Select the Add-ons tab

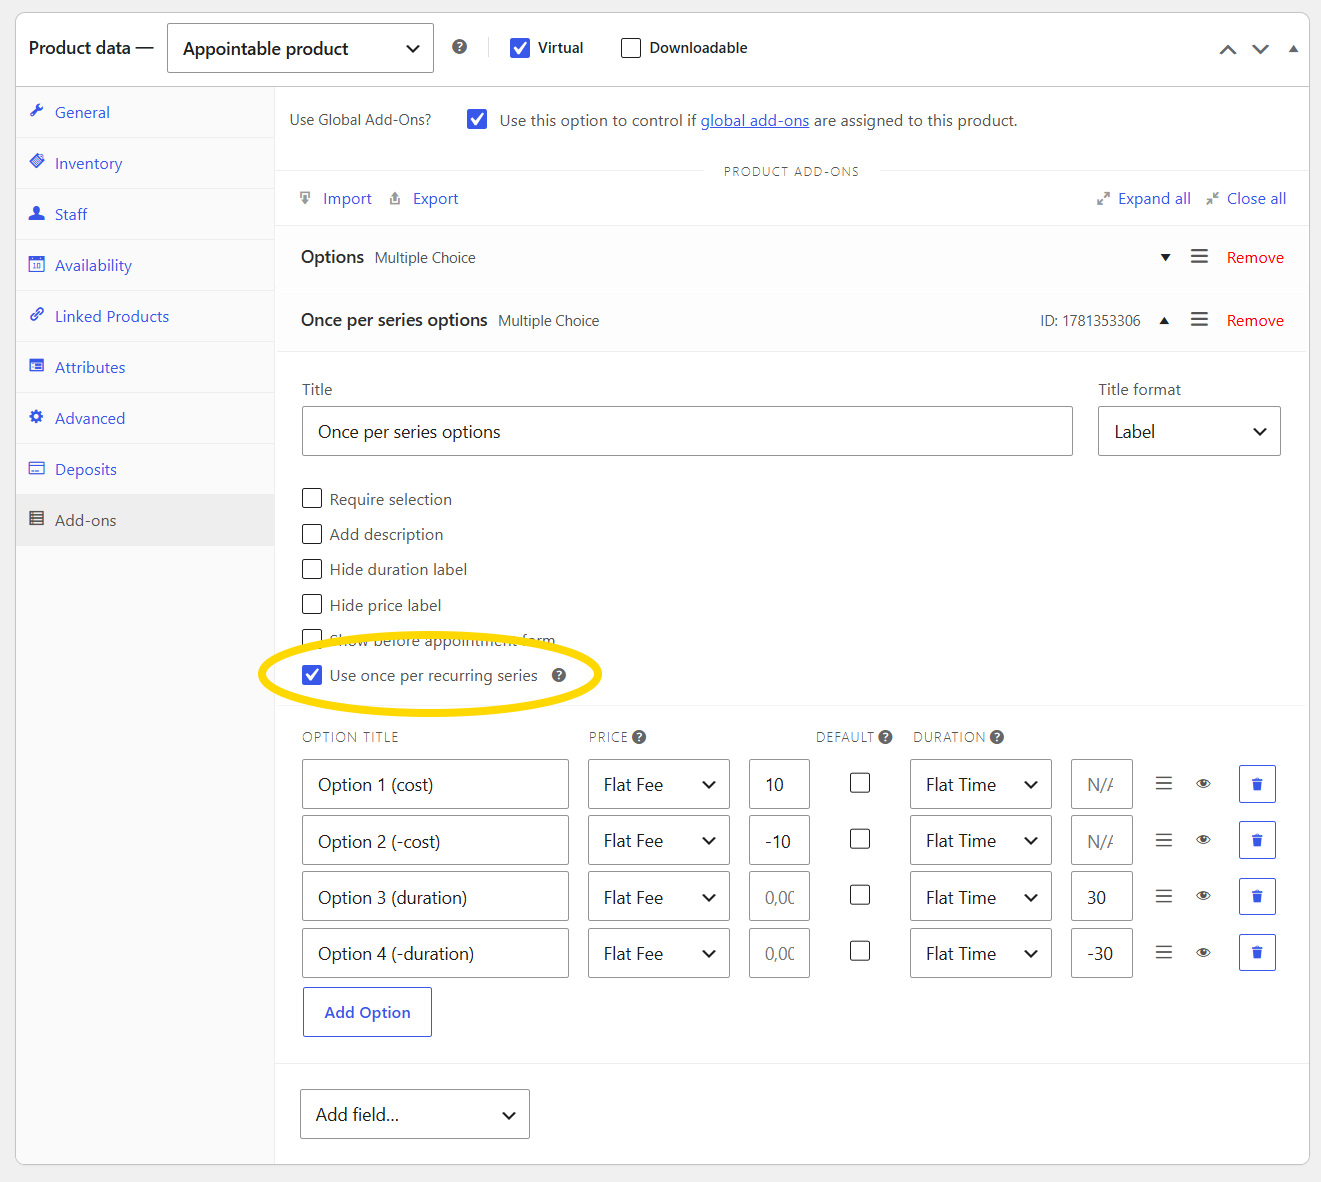[145, 520]
